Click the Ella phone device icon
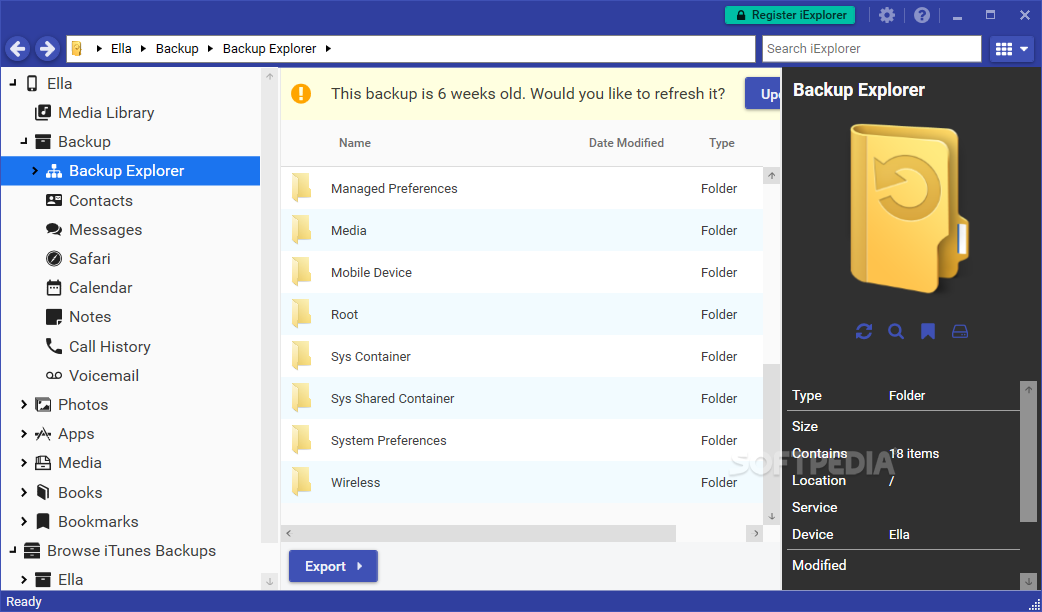The width and height of the screenshot is (1042, 612). 32,83
